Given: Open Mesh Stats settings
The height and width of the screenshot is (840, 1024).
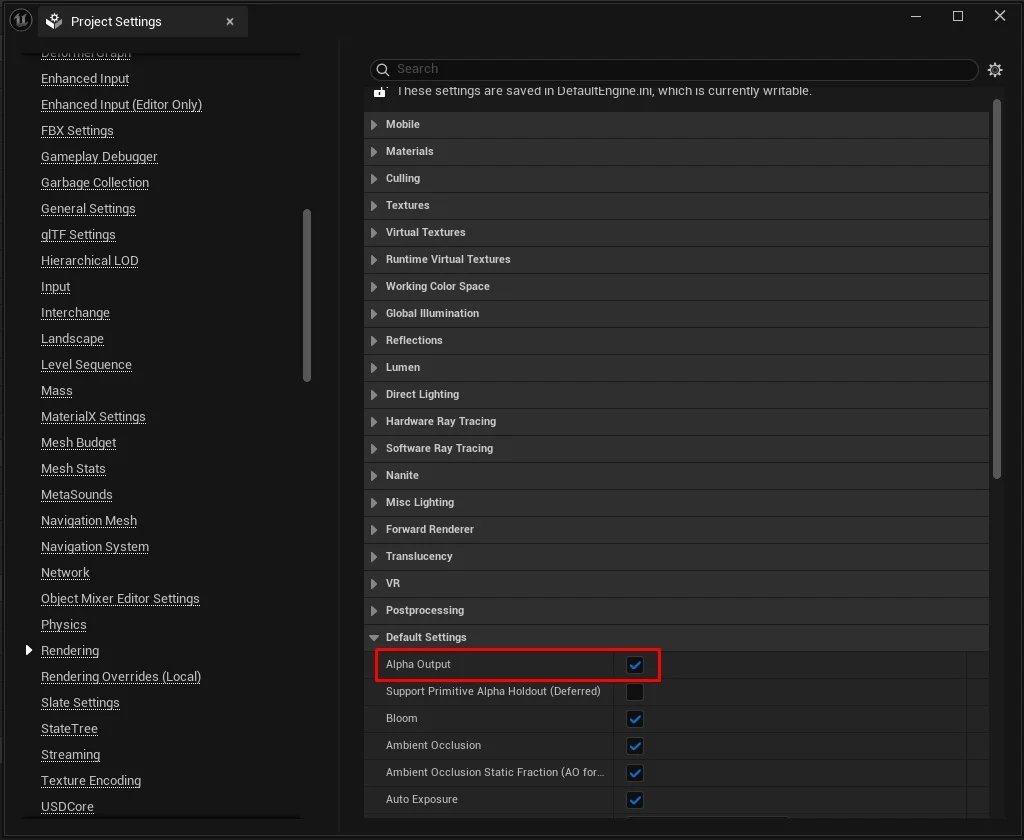Looking at the screenshot, I should click(x=73, y=470).
